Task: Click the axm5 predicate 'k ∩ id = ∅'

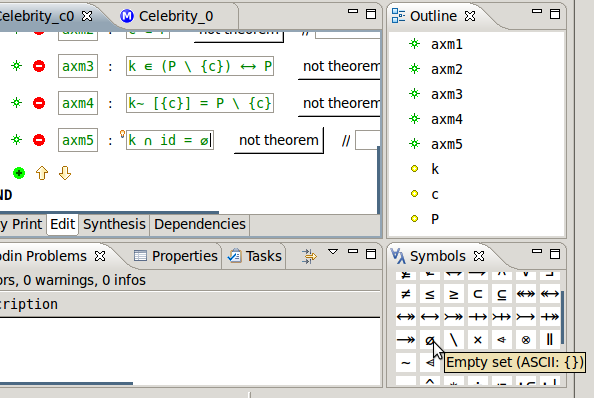Action: (170, 140)
